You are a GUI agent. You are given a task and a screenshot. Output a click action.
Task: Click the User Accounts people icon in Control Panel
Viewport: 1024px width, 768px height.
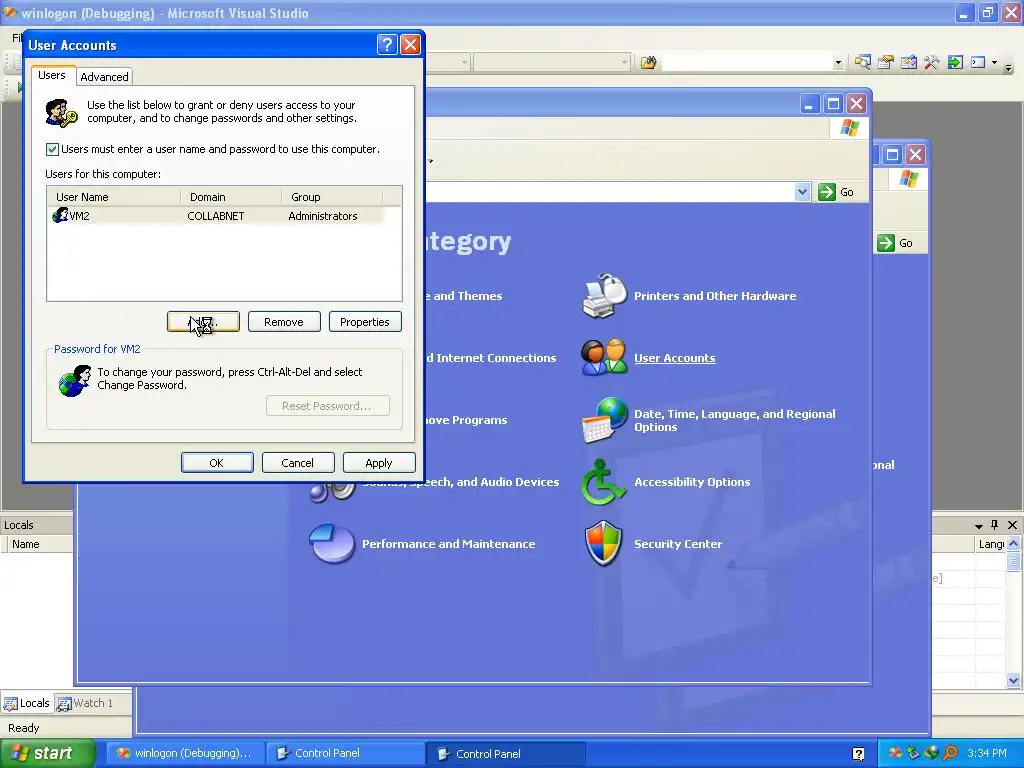click(x=604, y=357)
